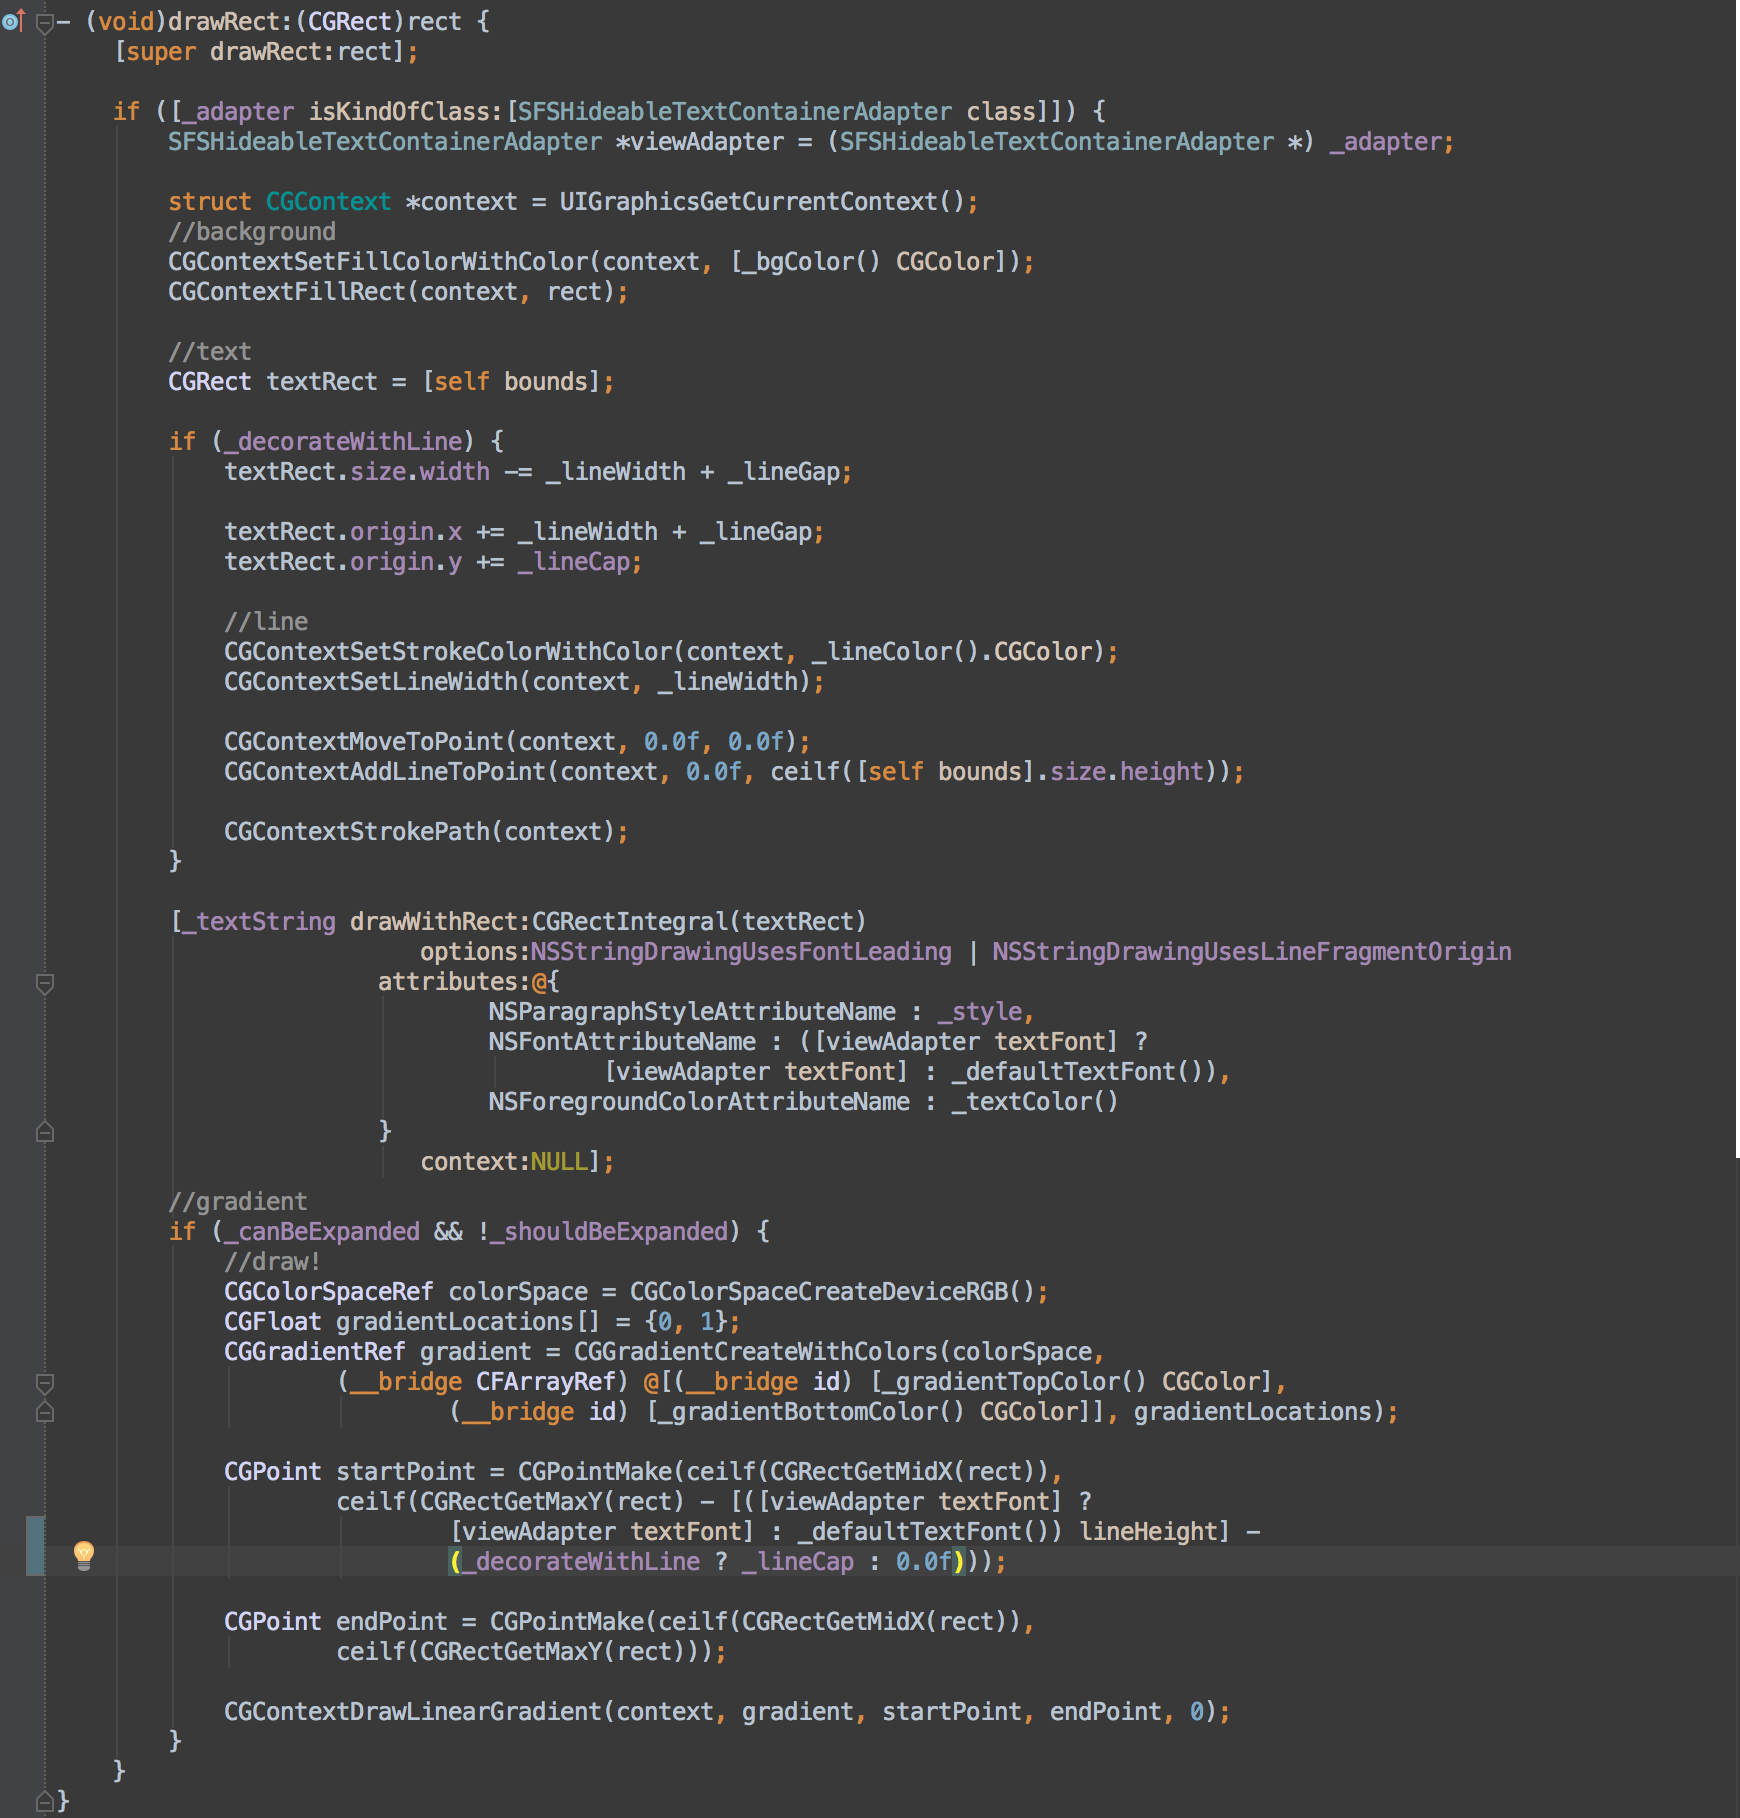Click the override method gutter icon beside drawRect
1740x1818 pixels.
point(13,20)
